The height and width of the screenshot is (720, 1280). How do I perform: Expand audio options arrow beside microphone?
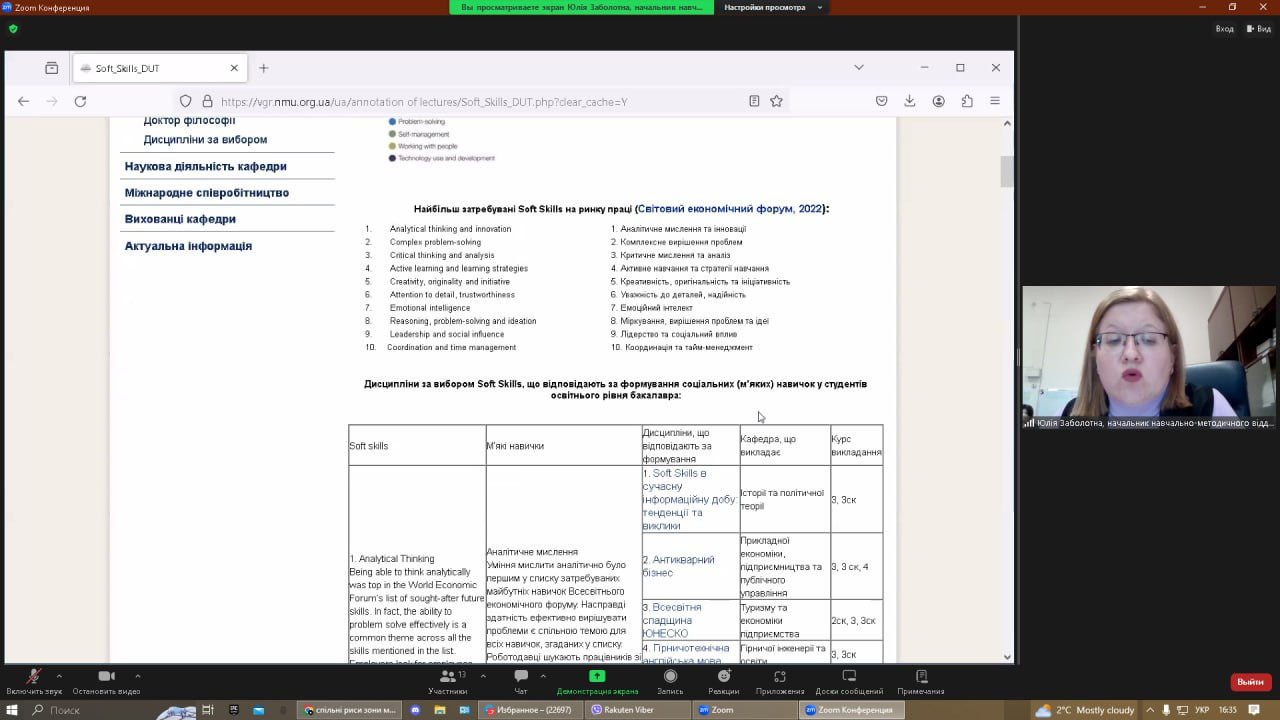(59, 676)
